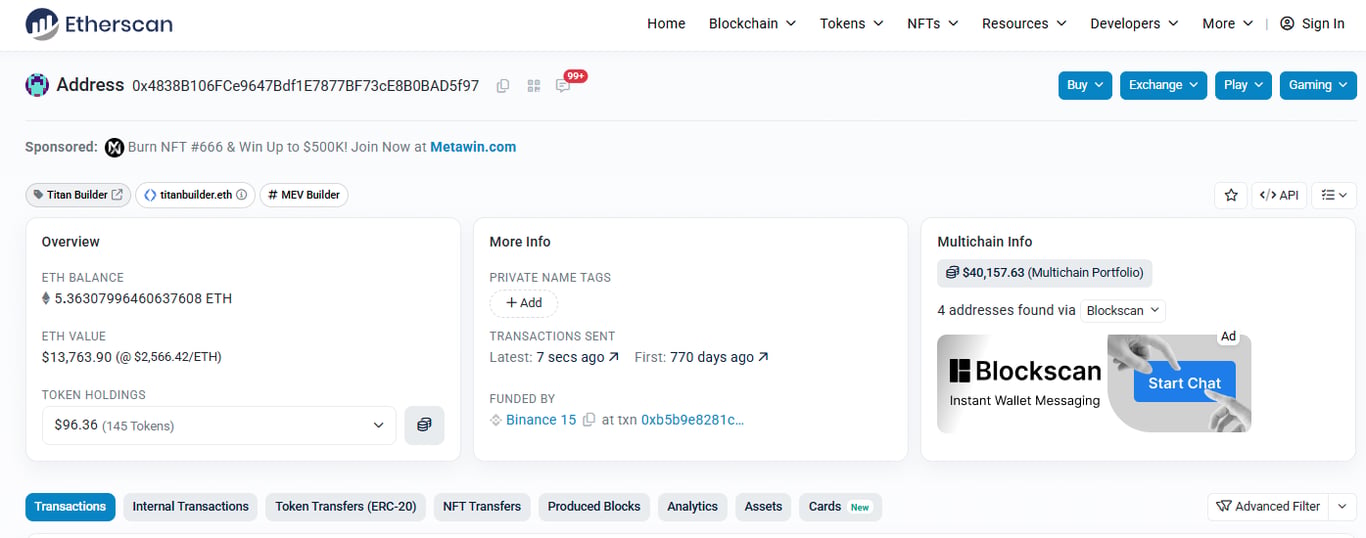
Task: Click the Metawin sponsor logo icon
Action: pos(114,147)
